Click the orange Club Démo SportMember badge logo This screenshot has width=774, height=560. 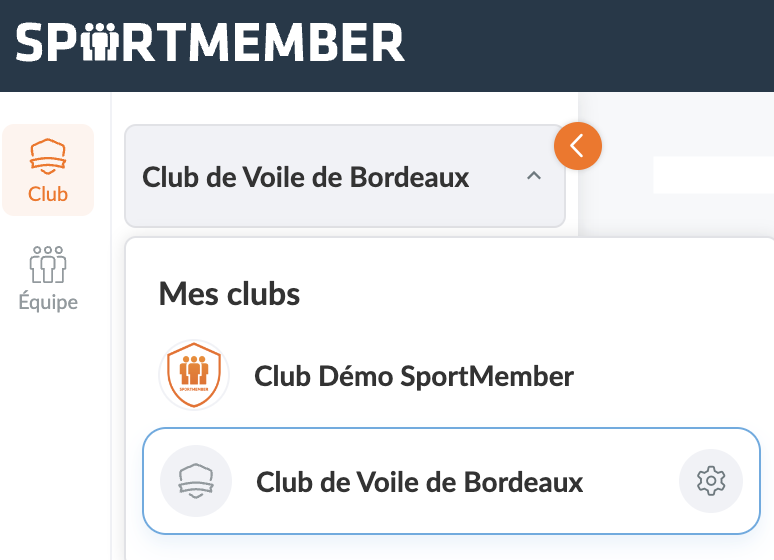click(x=194, y=377)
